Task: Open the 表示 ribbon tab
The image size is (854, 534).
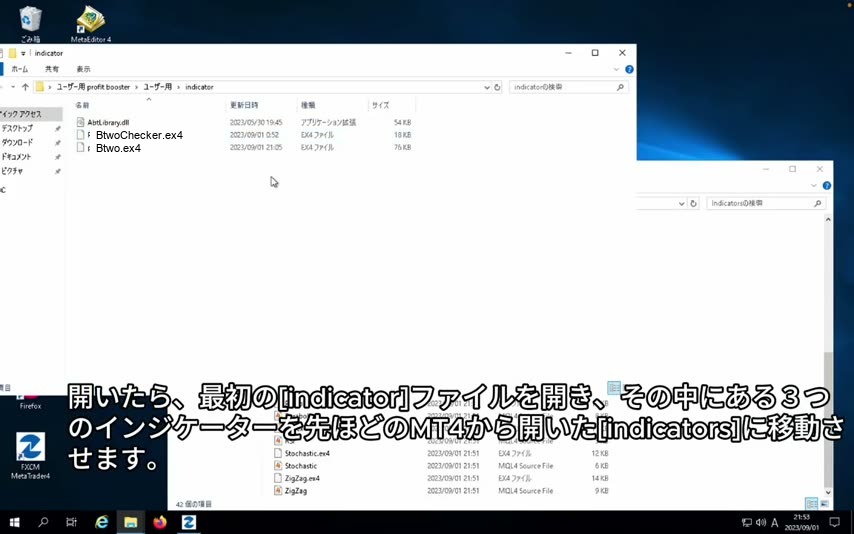Action: (83, 69)
